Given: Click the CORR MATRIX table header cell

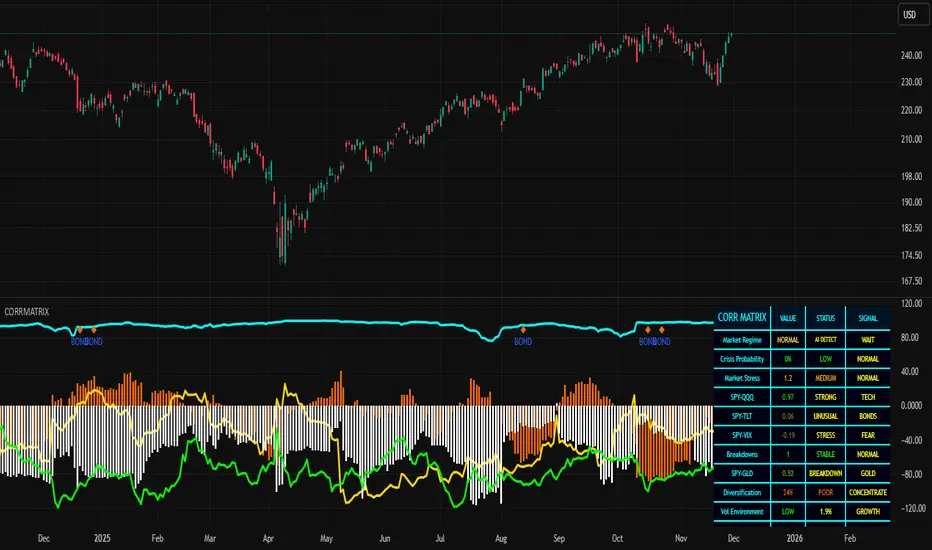Looking at the screenshot, I should pos(742,318).
